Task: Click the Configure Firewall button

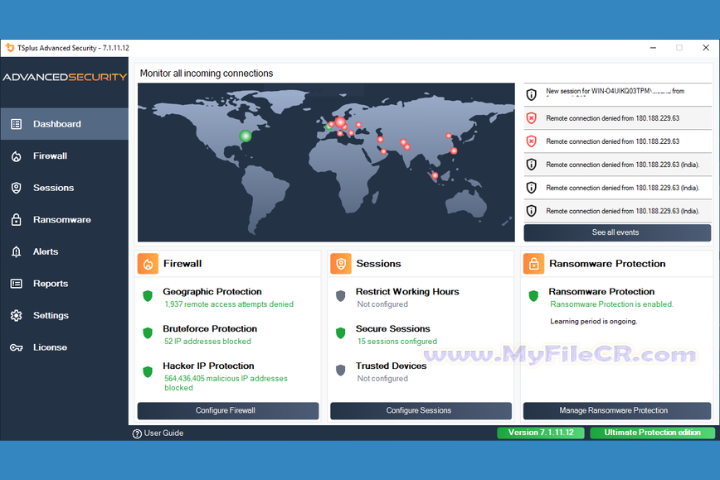Action: [x=228, y=411]
